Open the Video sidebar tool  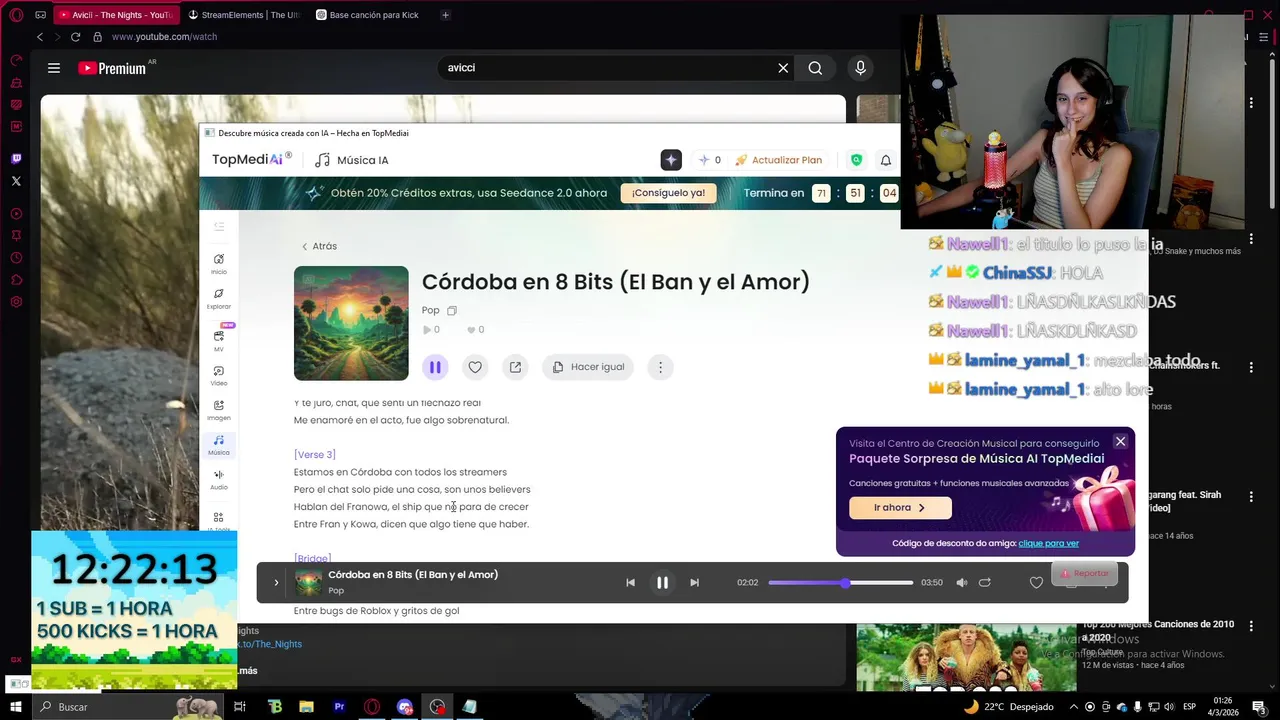click(x=219, y=376)
